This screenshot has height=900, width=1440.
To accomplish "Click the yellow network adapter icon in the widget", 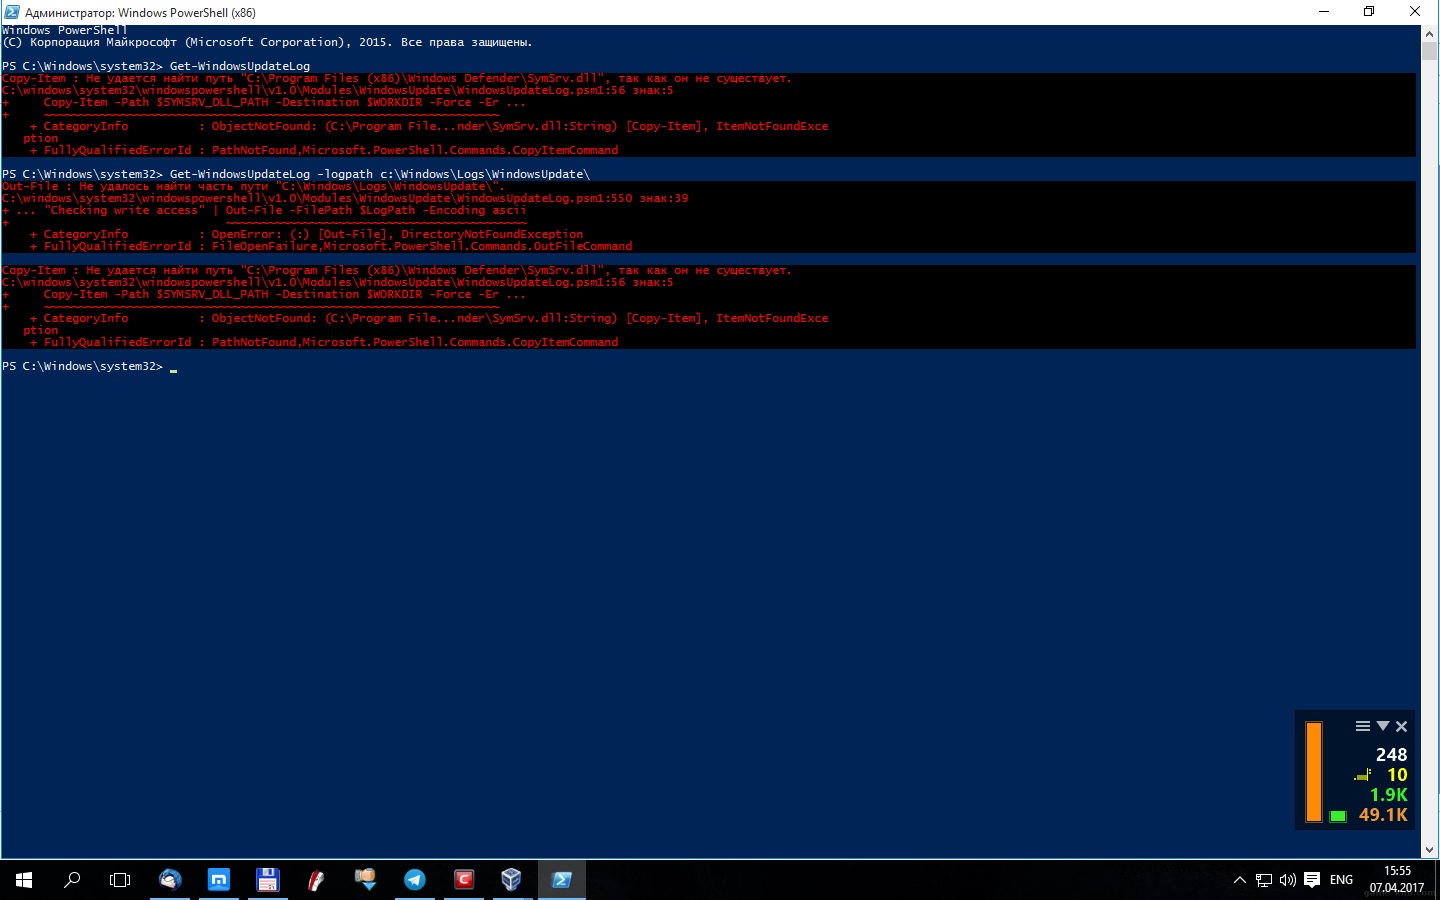I will click(1363, 775).
